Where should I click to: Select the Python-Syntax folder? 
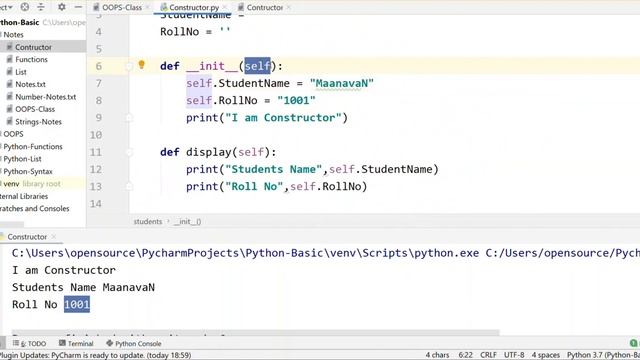(28, 171)
